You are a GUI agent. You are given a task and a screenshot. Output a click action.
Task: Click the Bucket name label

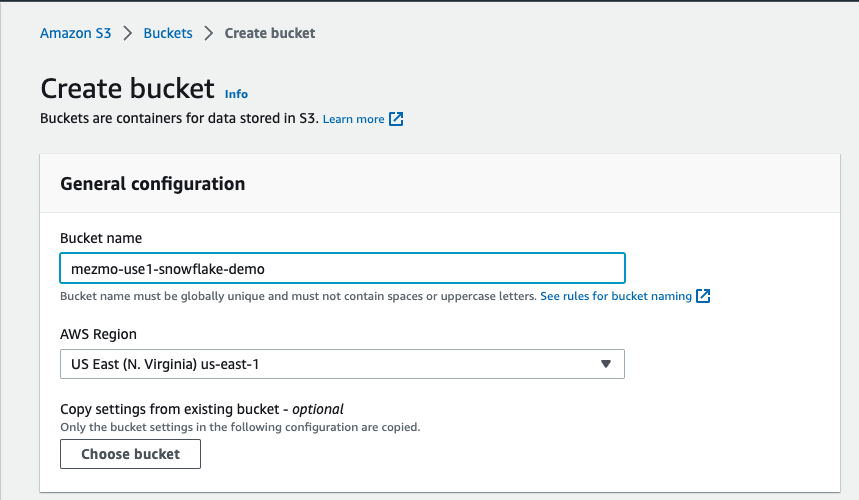pos(101,238)
